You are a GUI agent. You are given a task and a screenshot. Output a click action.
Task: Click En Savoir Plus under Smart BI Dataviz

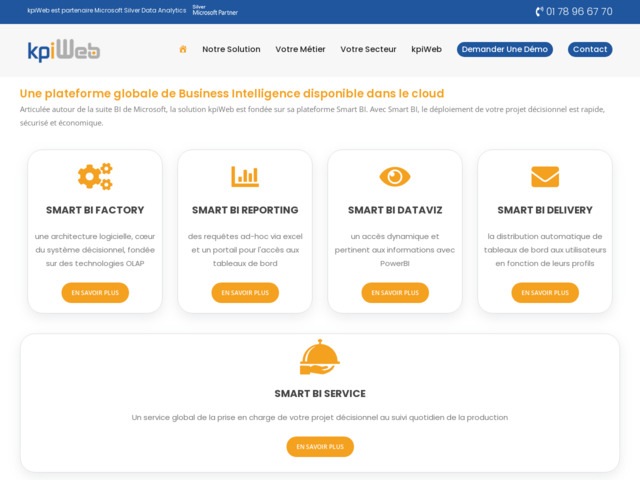(x=395, y=293)
